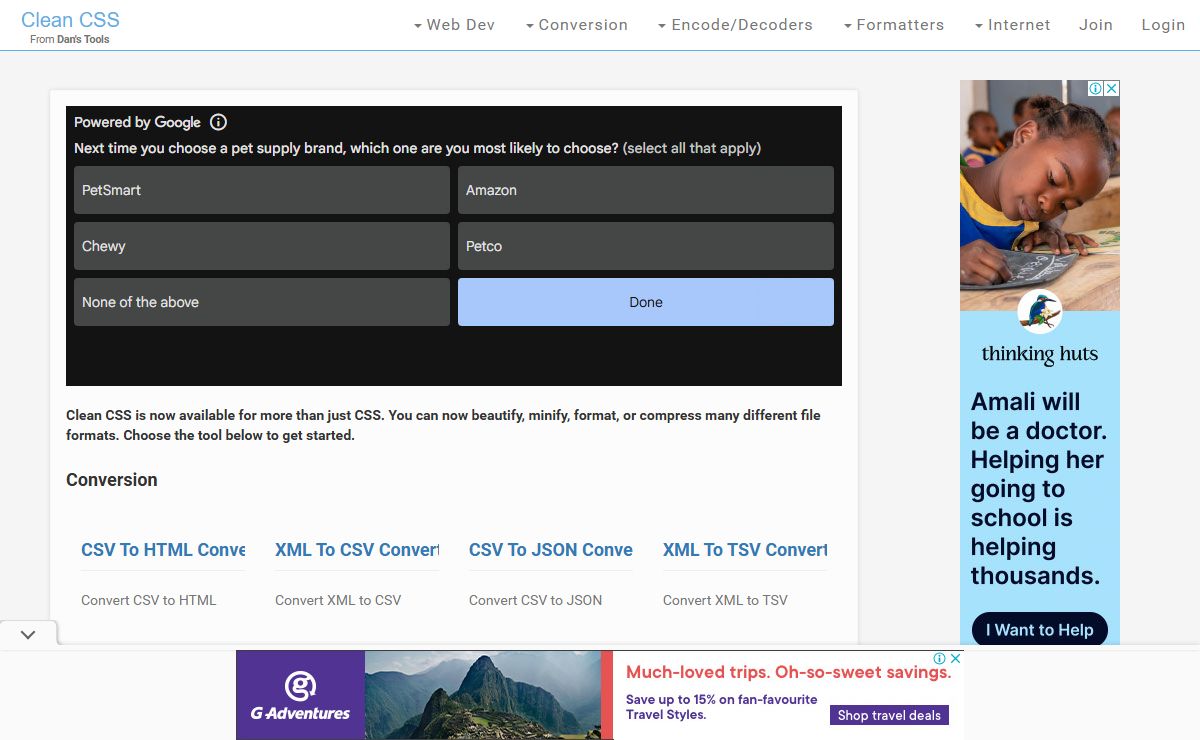Select the Amazon survey option
Screen dimensions: 1200x740
[x=645, y=190]
